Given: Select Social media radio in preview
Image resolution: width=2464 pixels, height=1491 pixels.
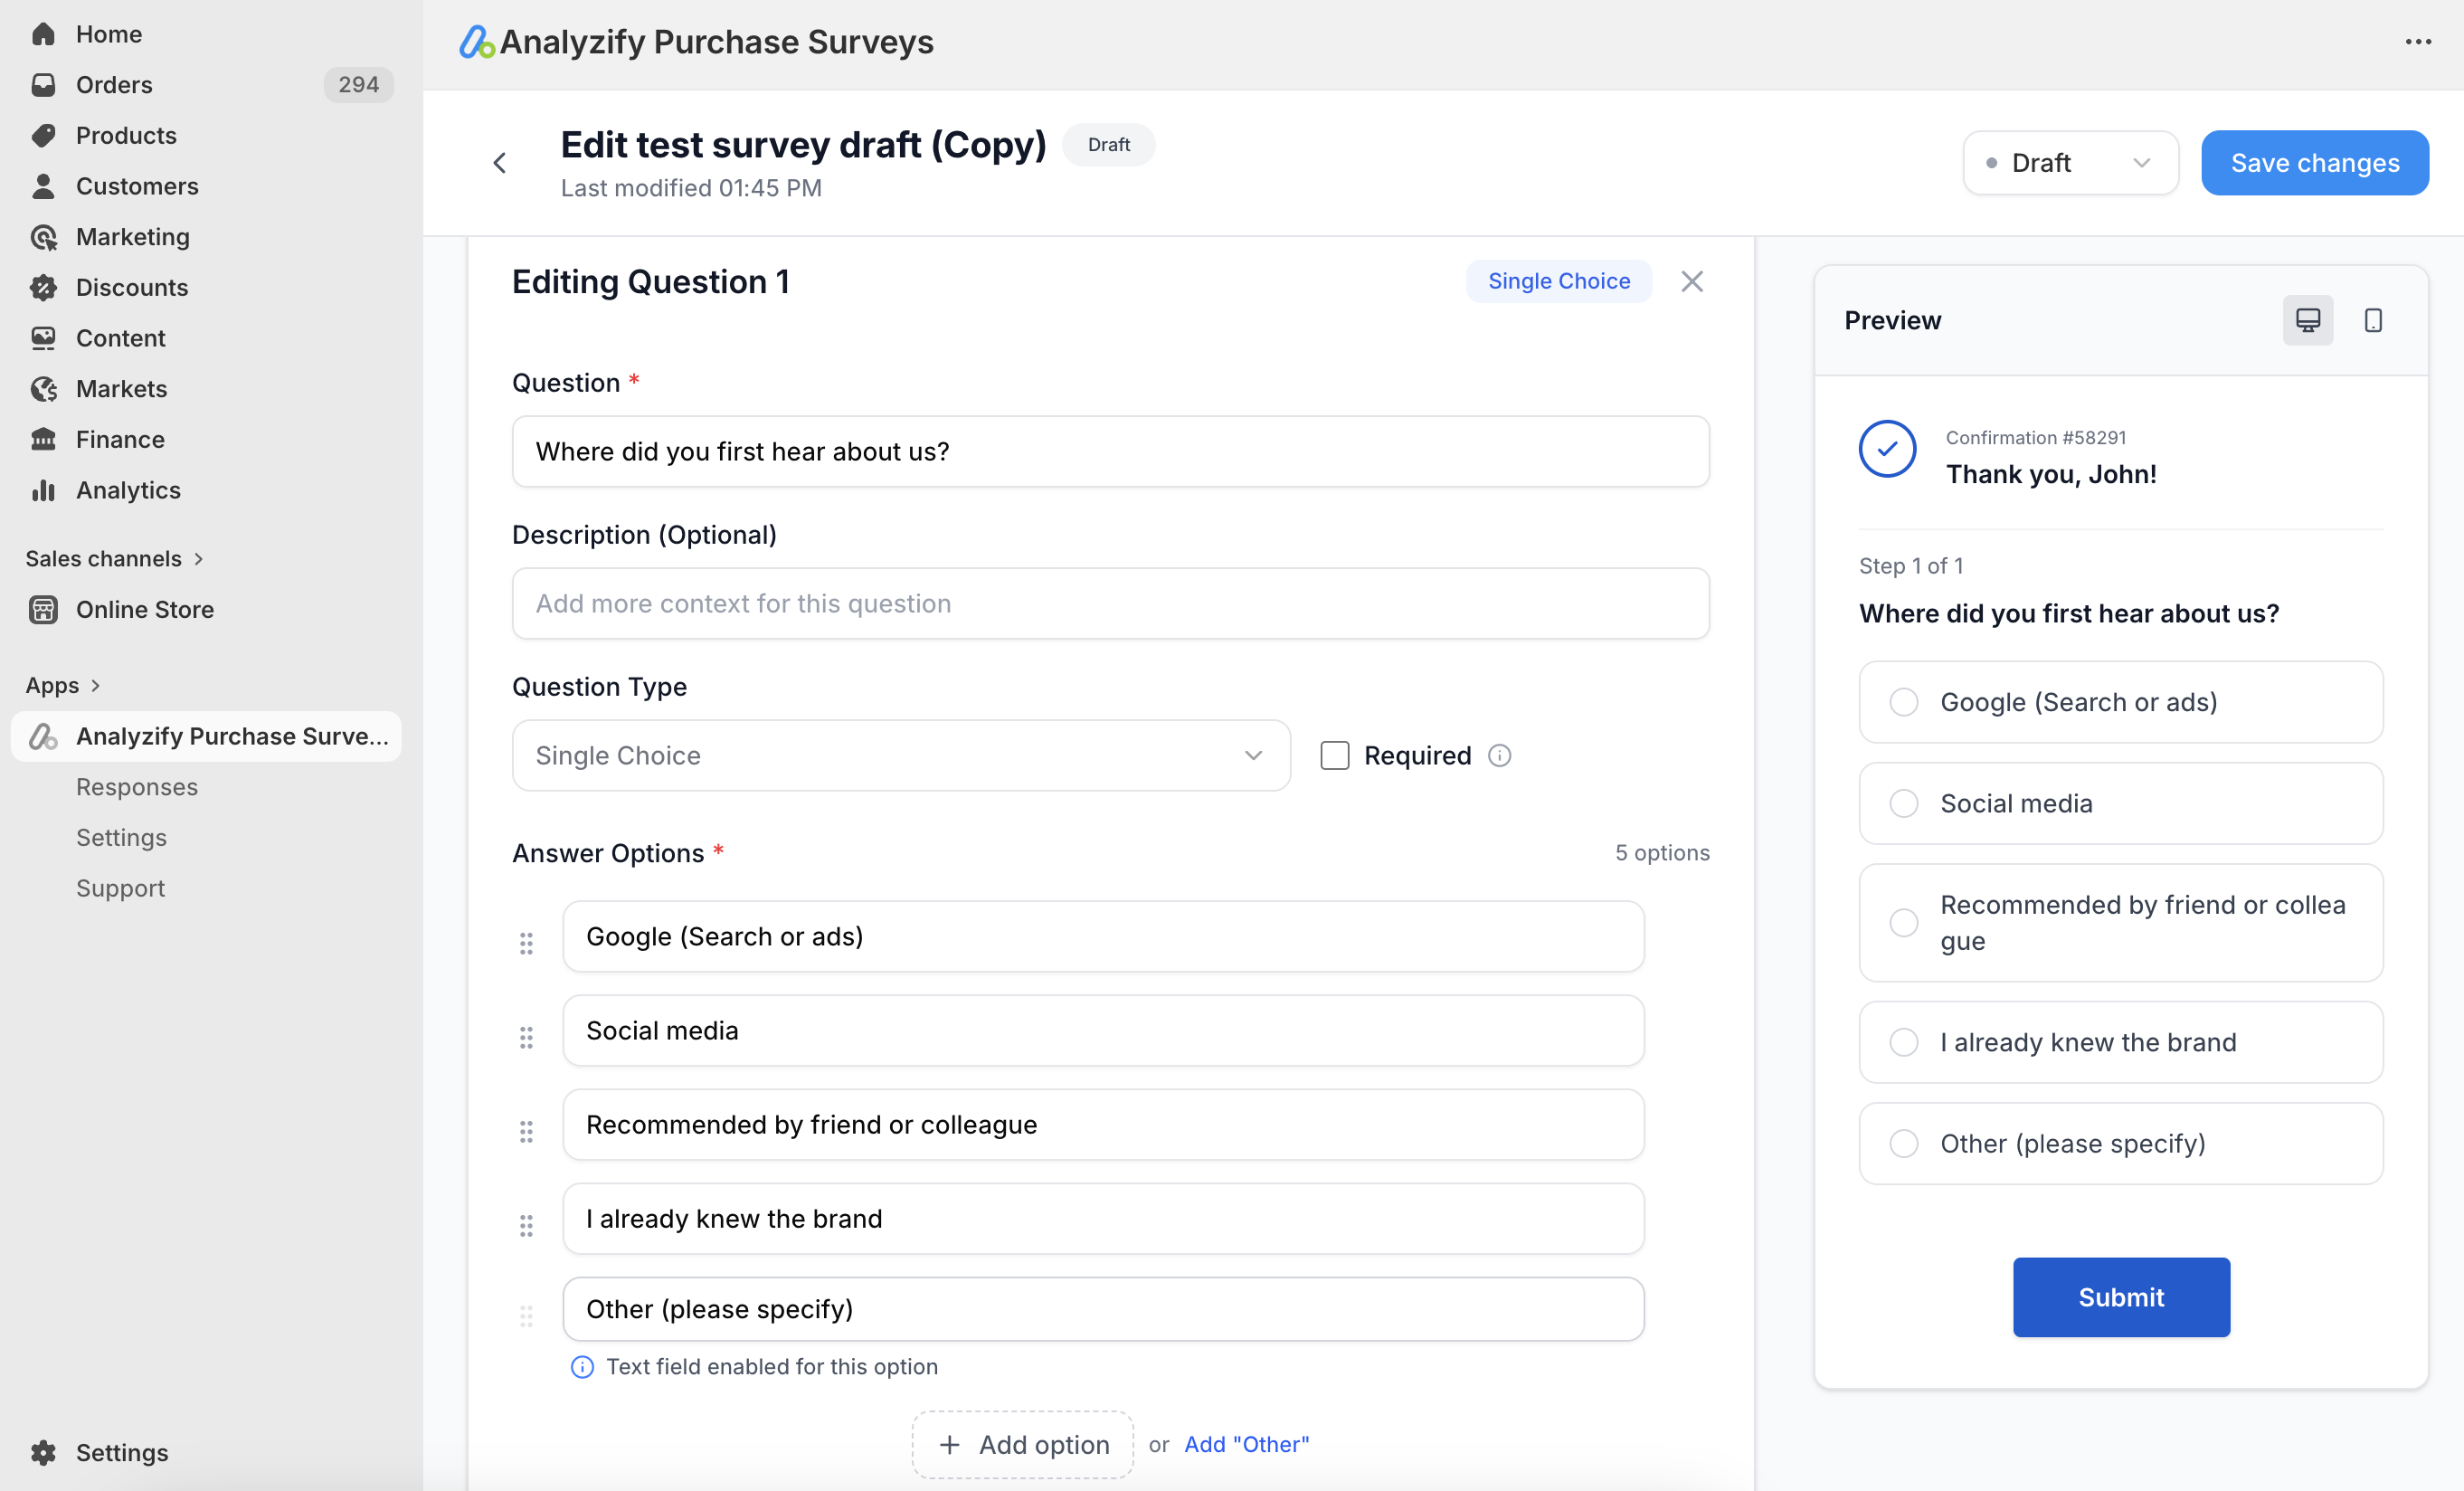Looking at the screenshot, I should pyautogui.click(x=1905, y=803).
